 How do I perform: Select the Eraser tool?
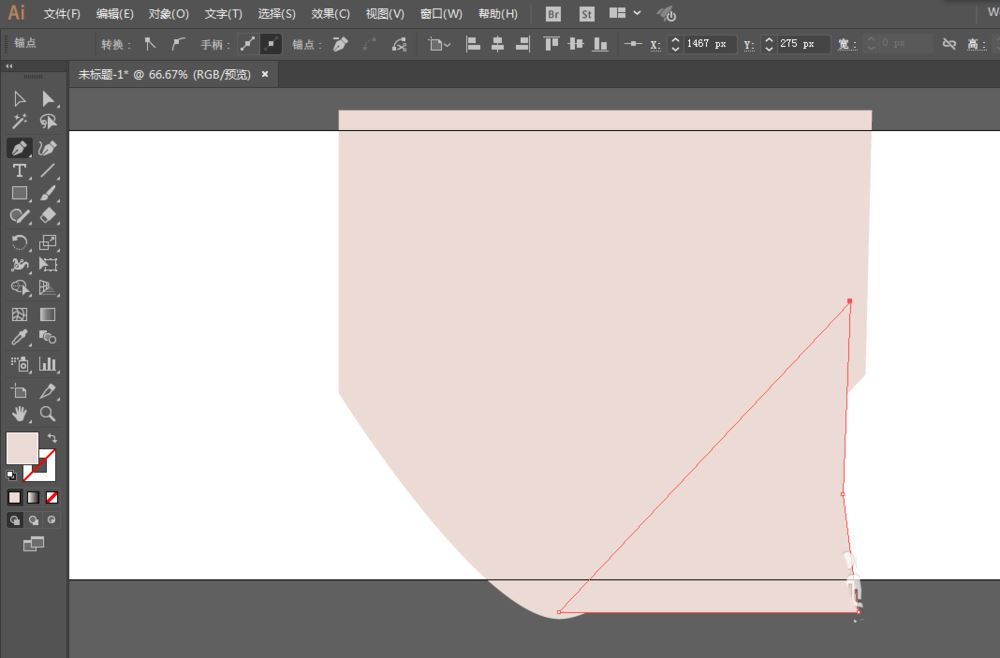tap(47, 216)
